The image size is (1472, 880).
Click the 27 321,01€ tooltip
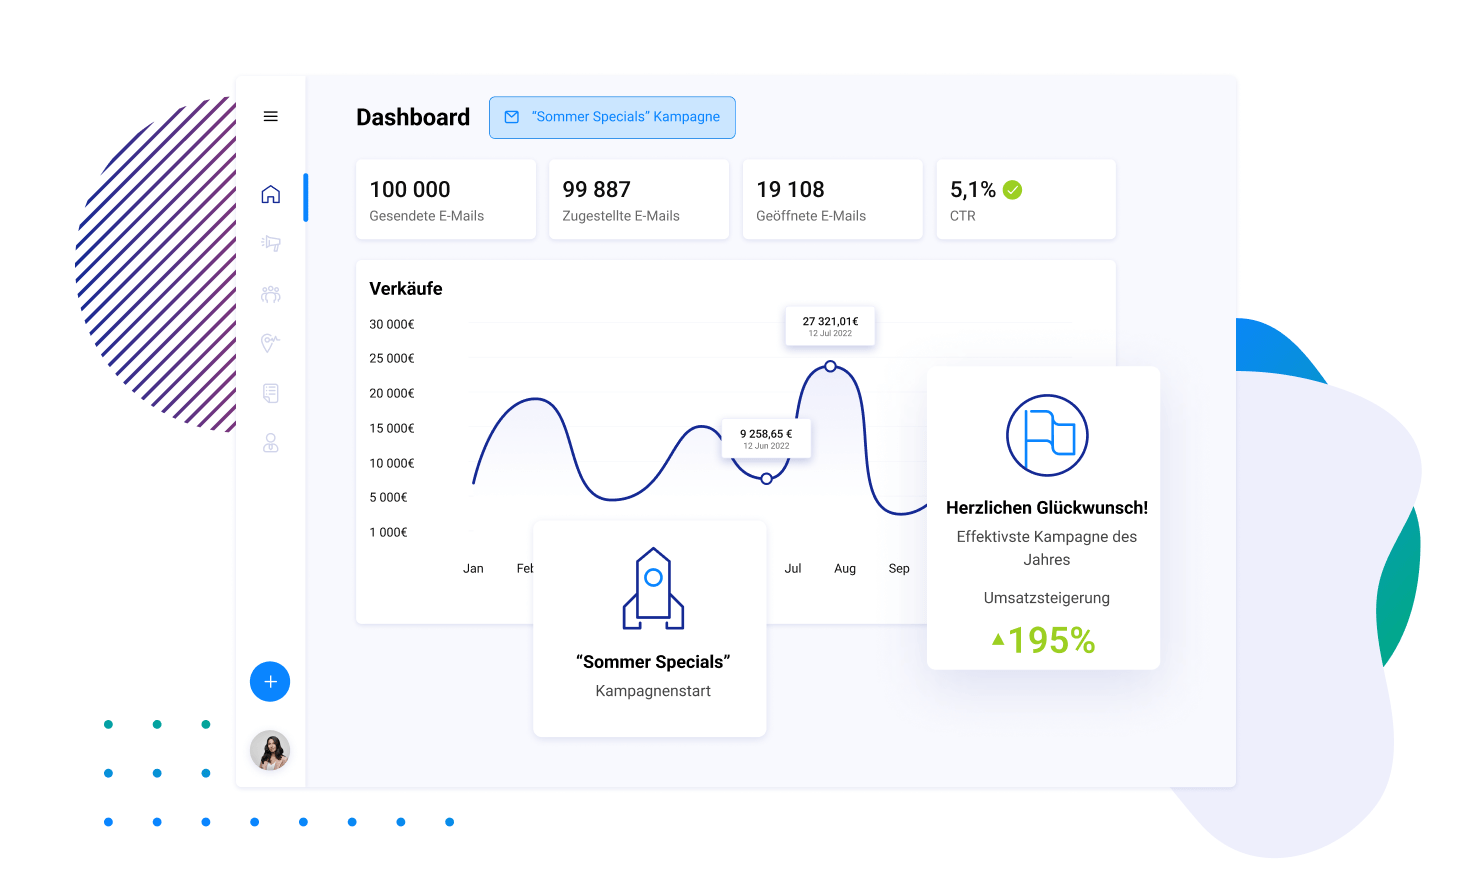(830, 326)
